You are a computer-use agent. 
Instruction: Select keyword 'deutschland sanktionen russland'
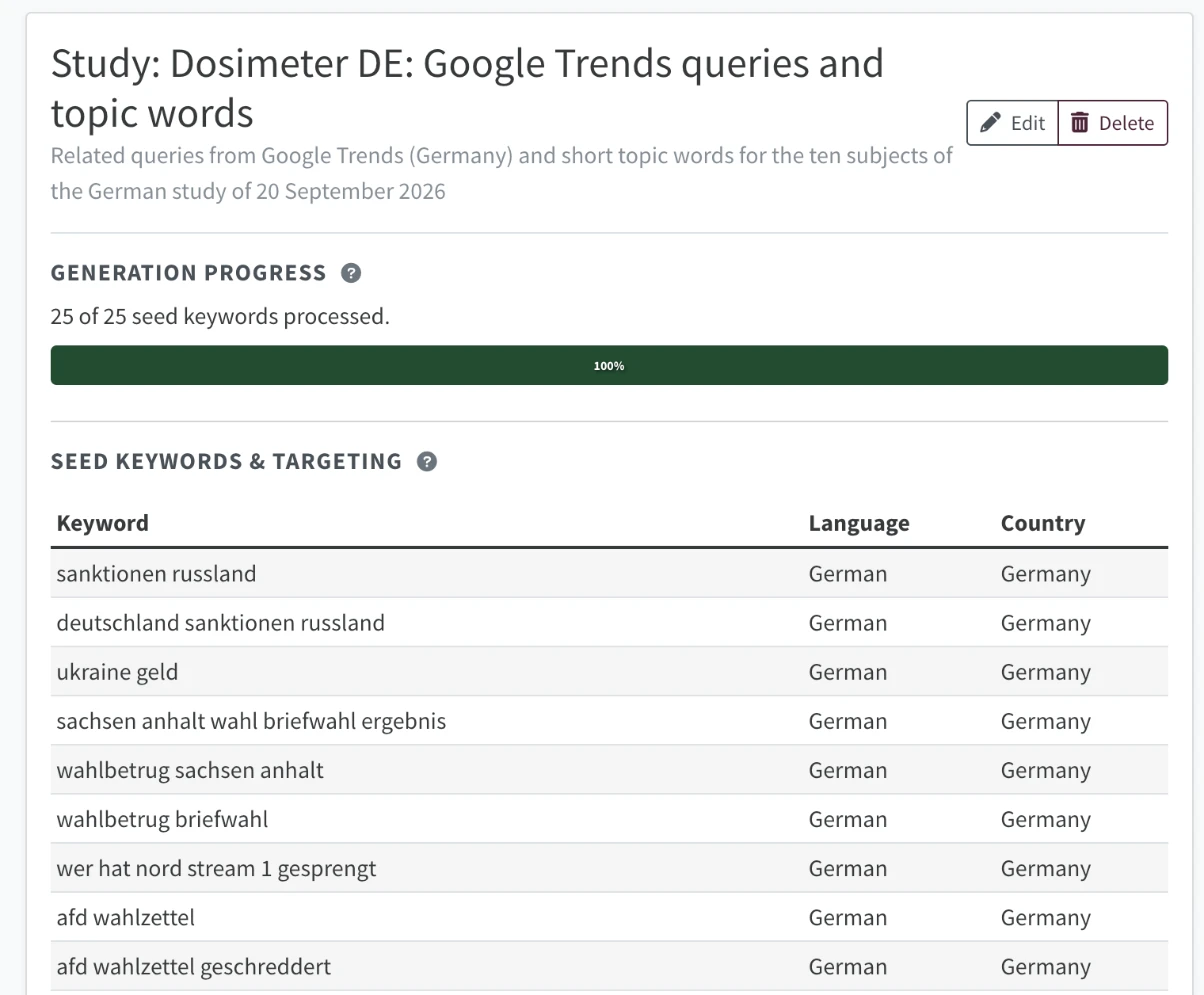[221, 623]
